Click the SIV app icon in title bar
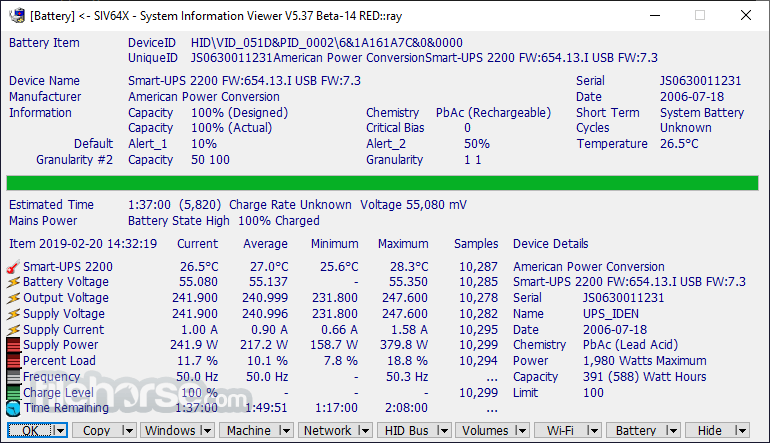 17,15
